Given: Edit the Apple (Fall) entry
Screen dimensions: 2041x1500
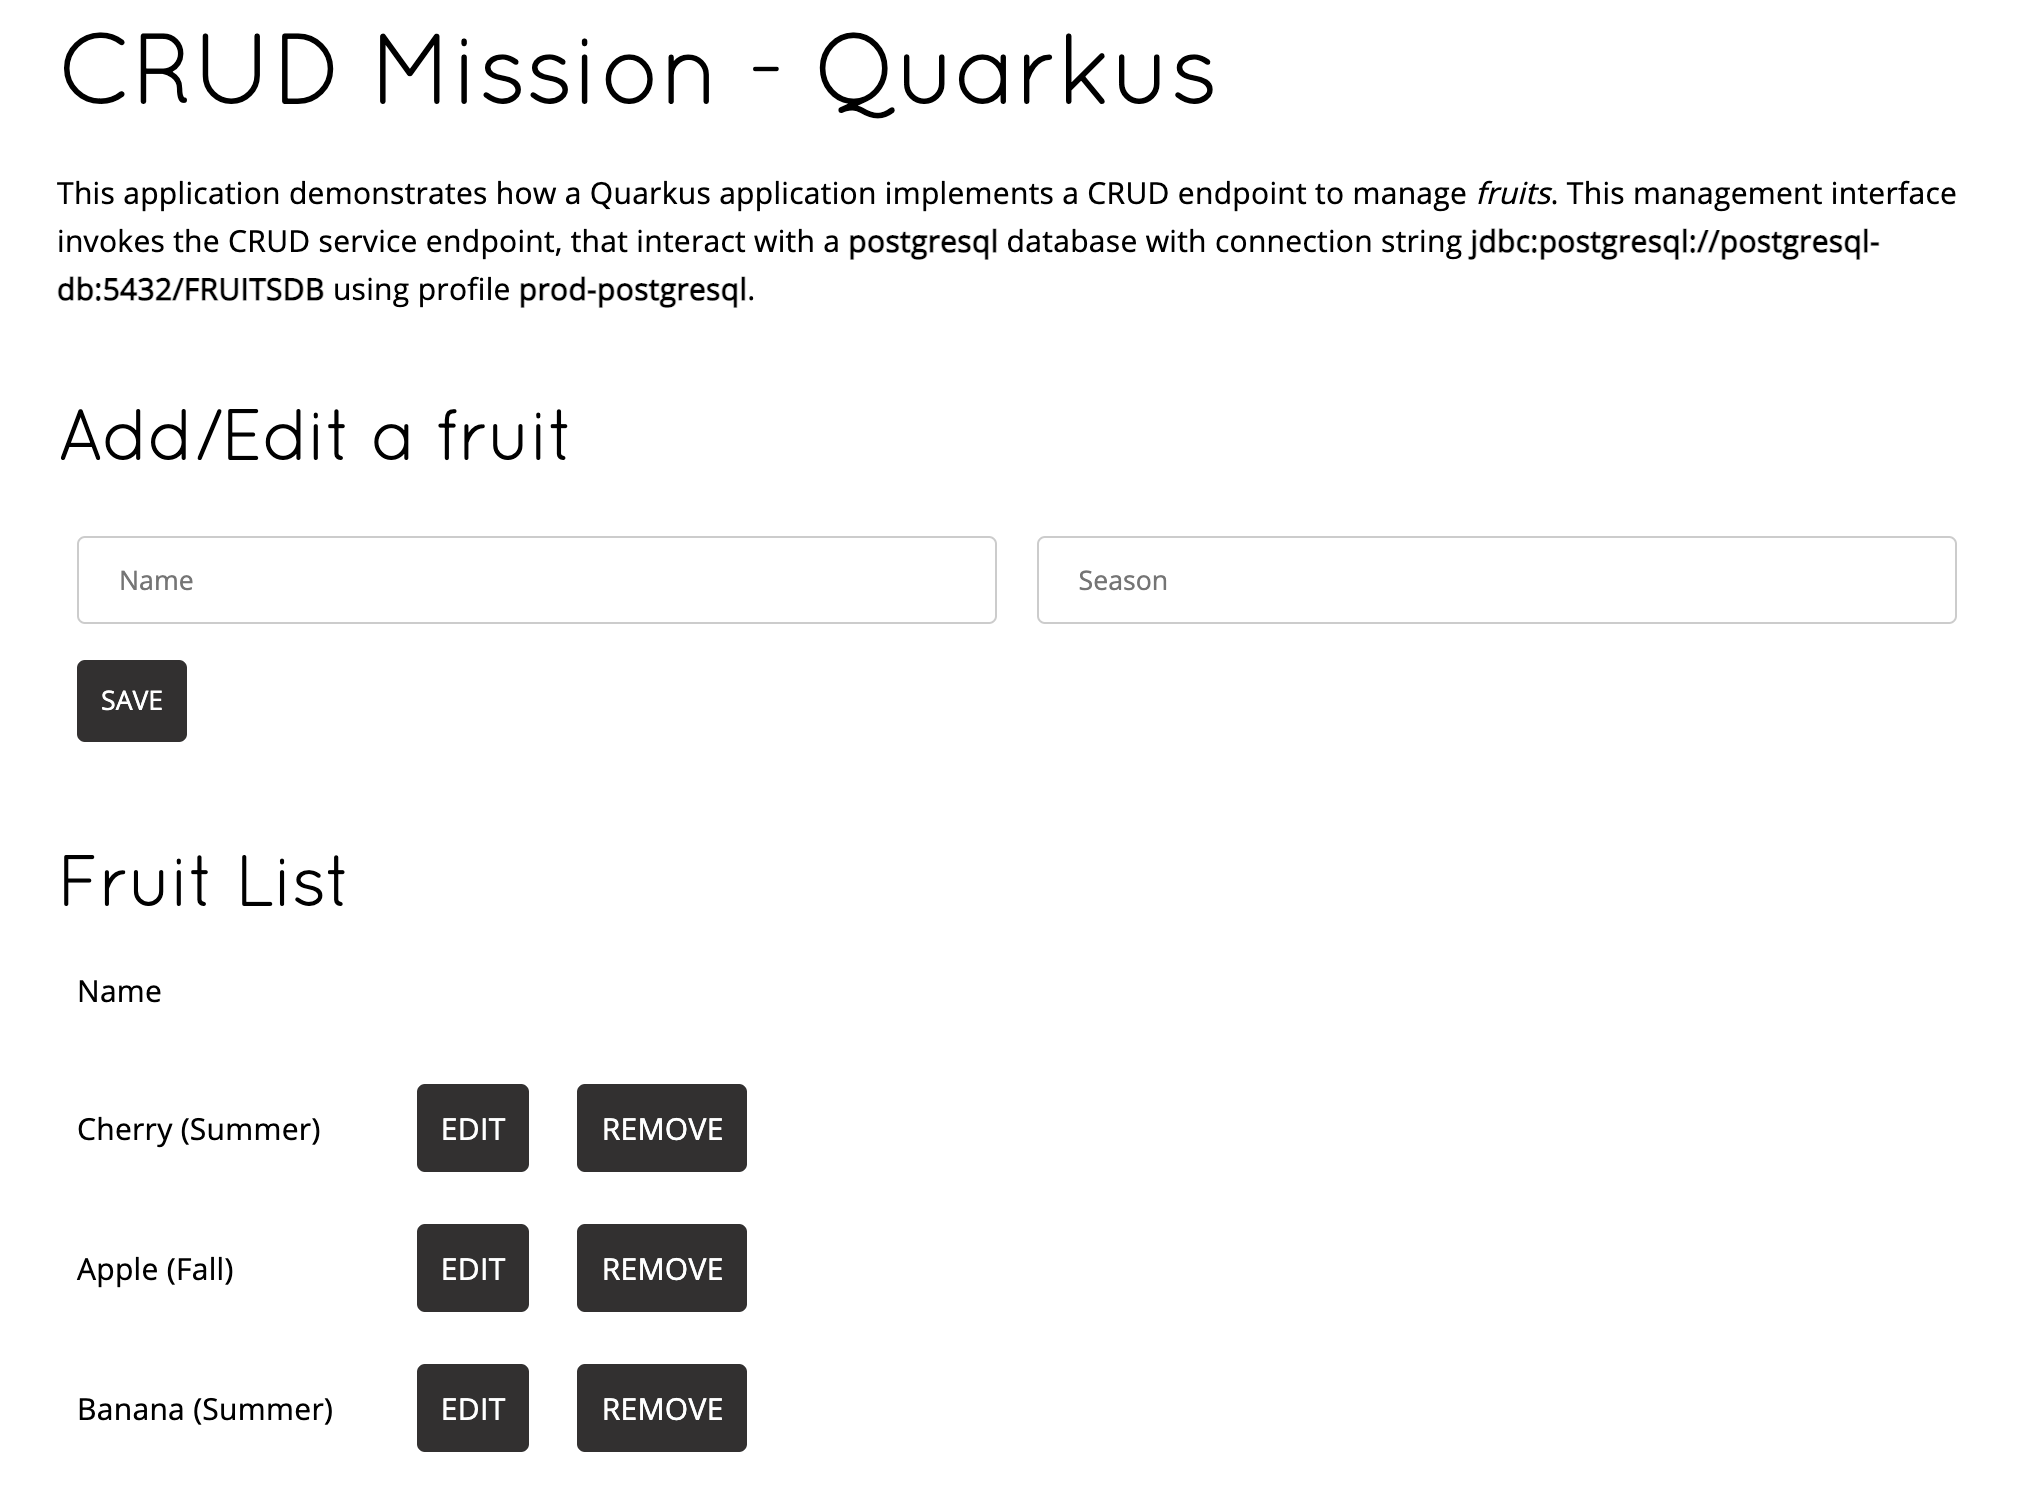Looking at the screenshot, I should pyautogui.click(x=473, y=1268).
